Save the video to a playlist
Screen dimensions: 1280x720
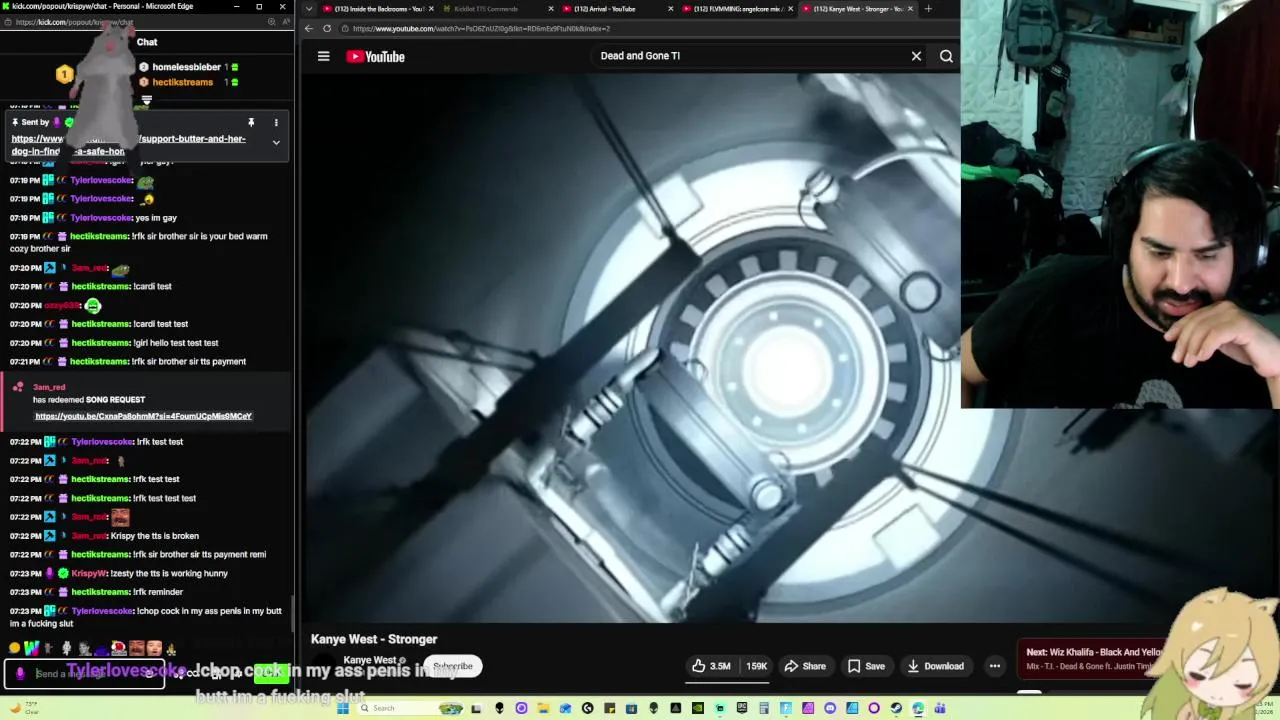[x=866, y=666]
